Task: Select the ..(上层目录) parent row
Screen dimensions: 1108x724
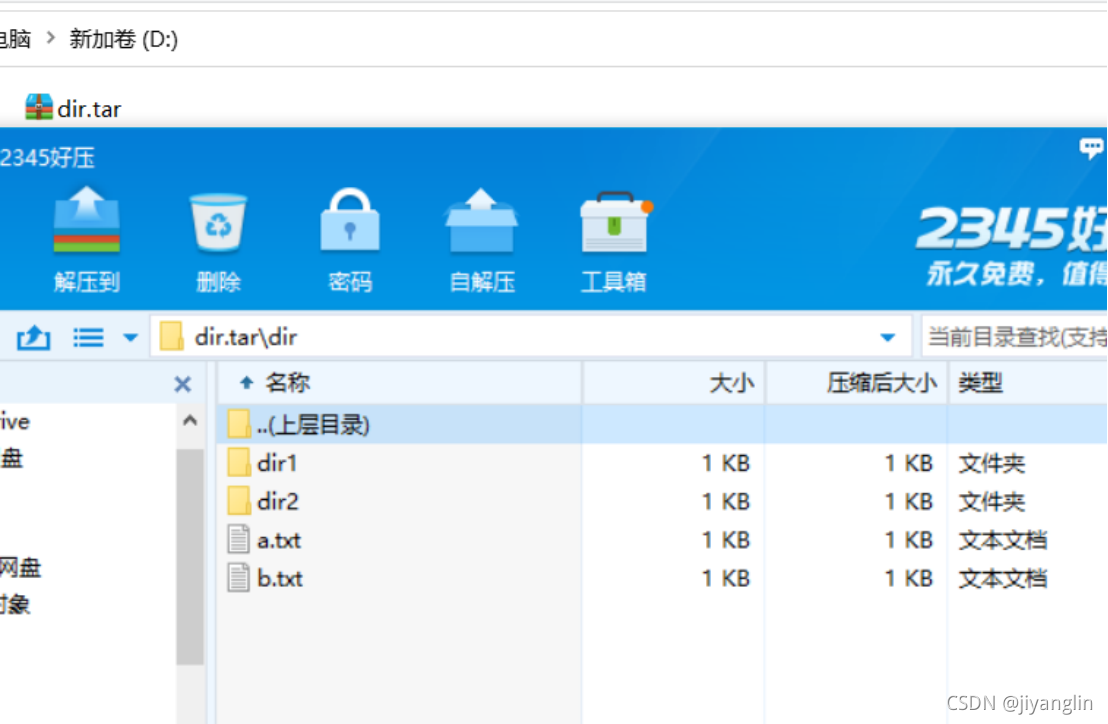Action: coord(662,425)
